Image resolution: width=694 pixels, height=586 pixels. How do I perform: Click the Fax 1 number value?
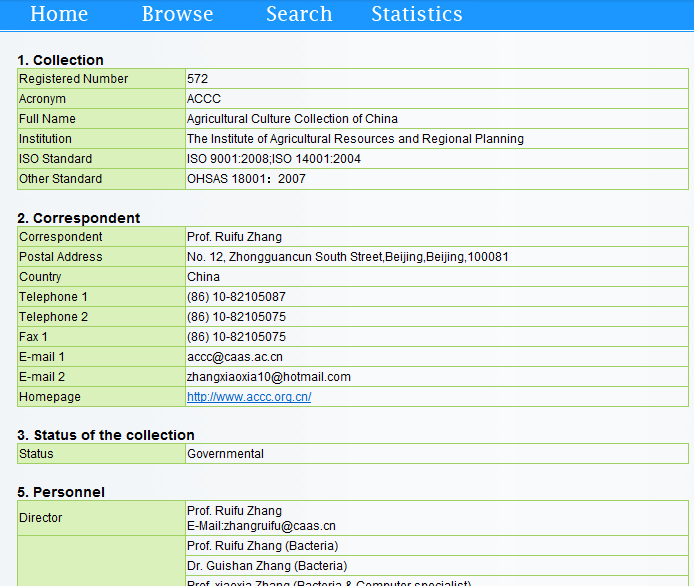click(x=236, y=337)
